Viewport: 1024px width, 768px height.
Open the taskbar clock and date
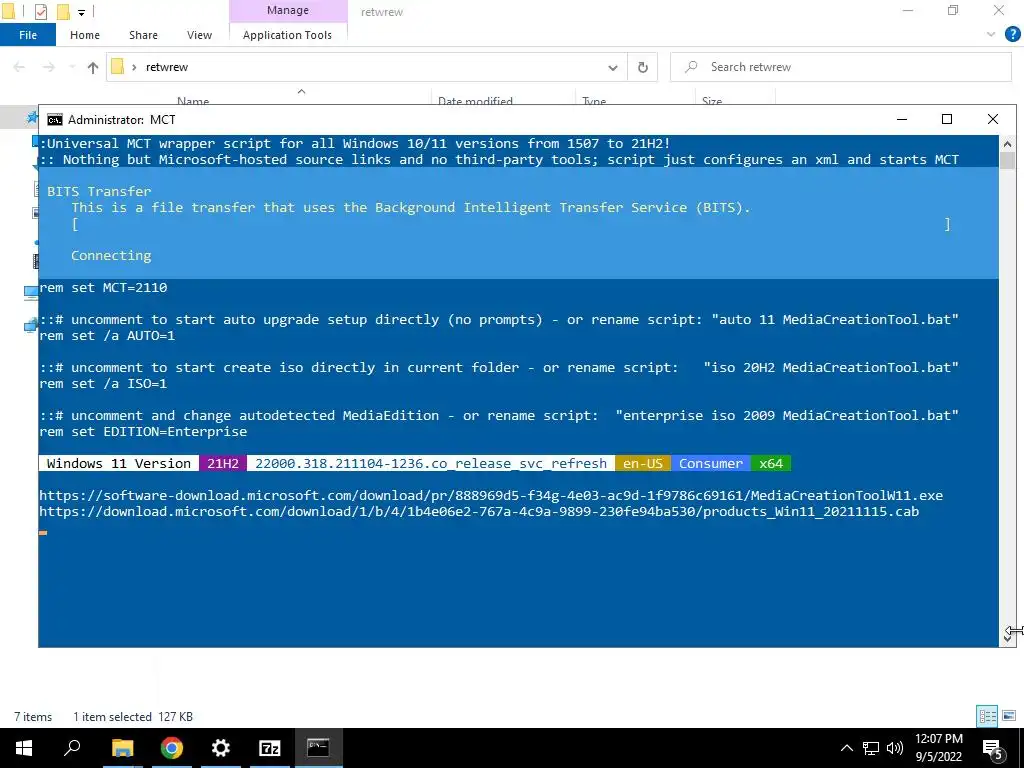(938, 748)
